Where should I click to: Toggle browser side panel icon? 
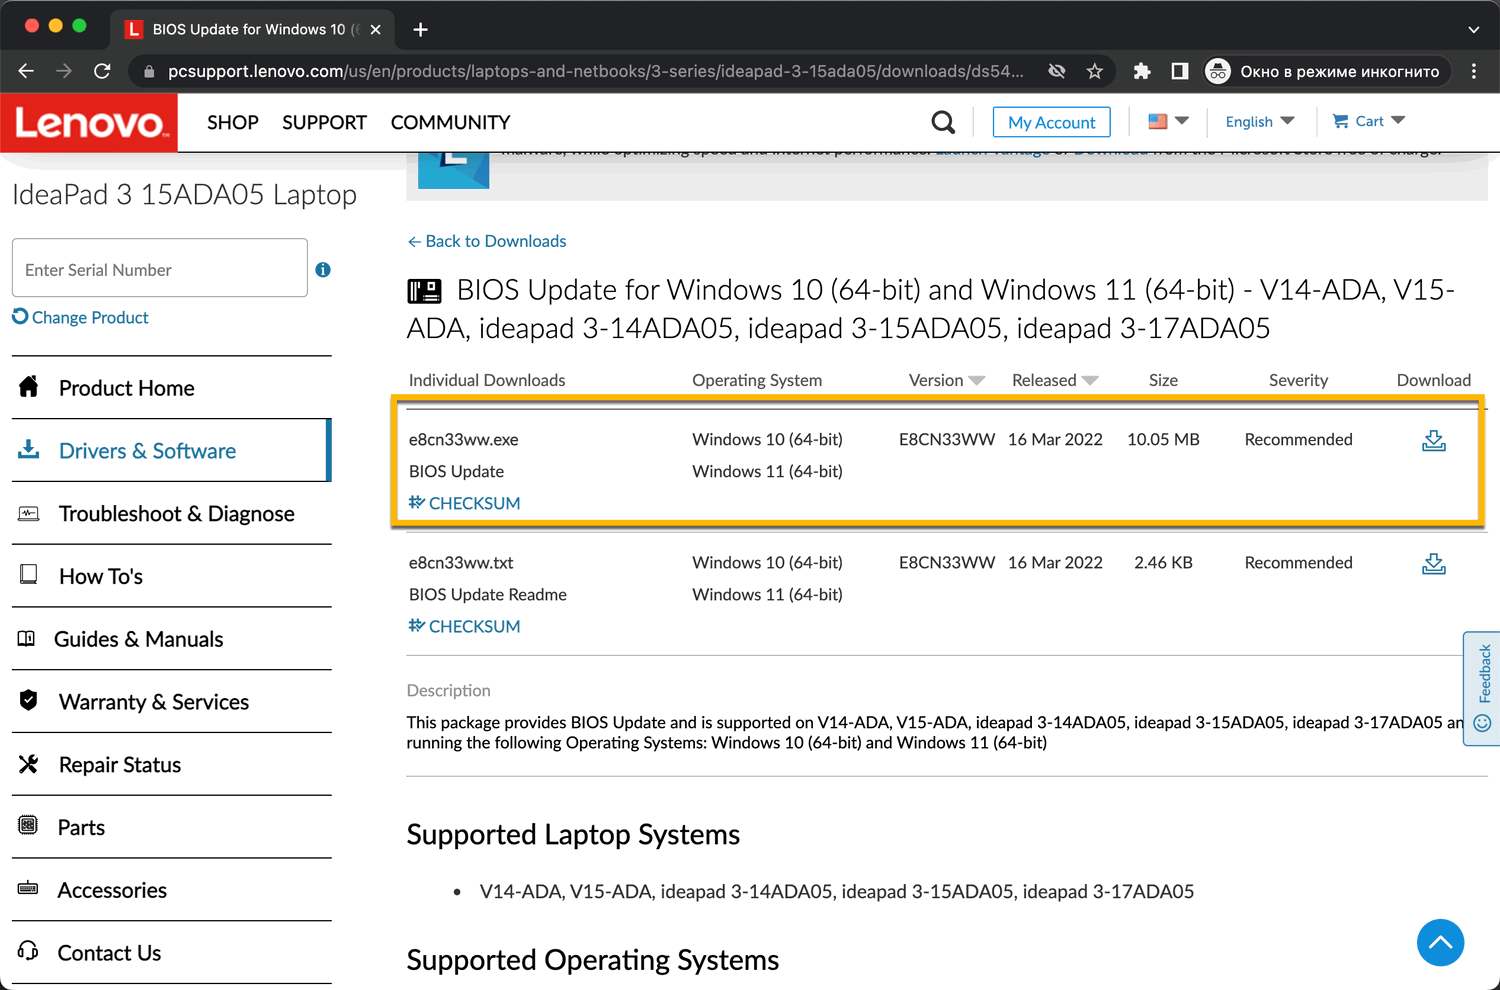(1180, 71)
